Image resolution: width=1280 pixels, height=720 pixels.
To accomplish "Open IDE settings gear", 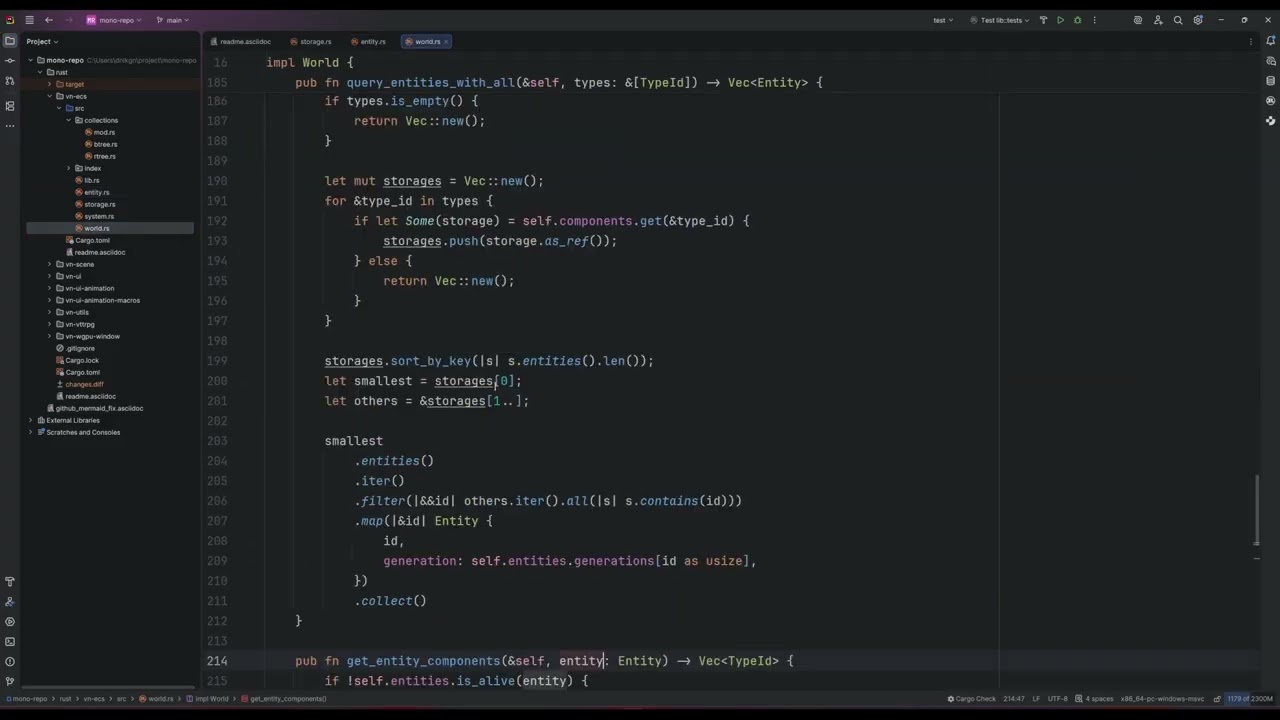I will coord(1198,20).
